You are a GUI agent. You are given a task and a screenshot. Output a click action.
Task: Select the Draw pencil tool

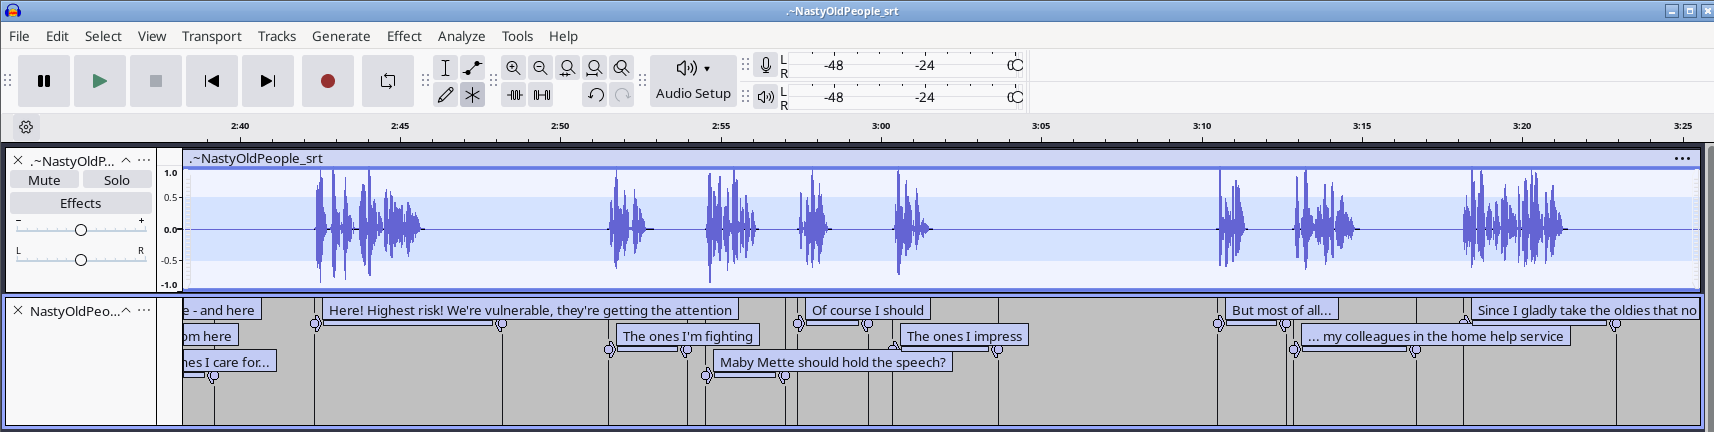[445, 95]
